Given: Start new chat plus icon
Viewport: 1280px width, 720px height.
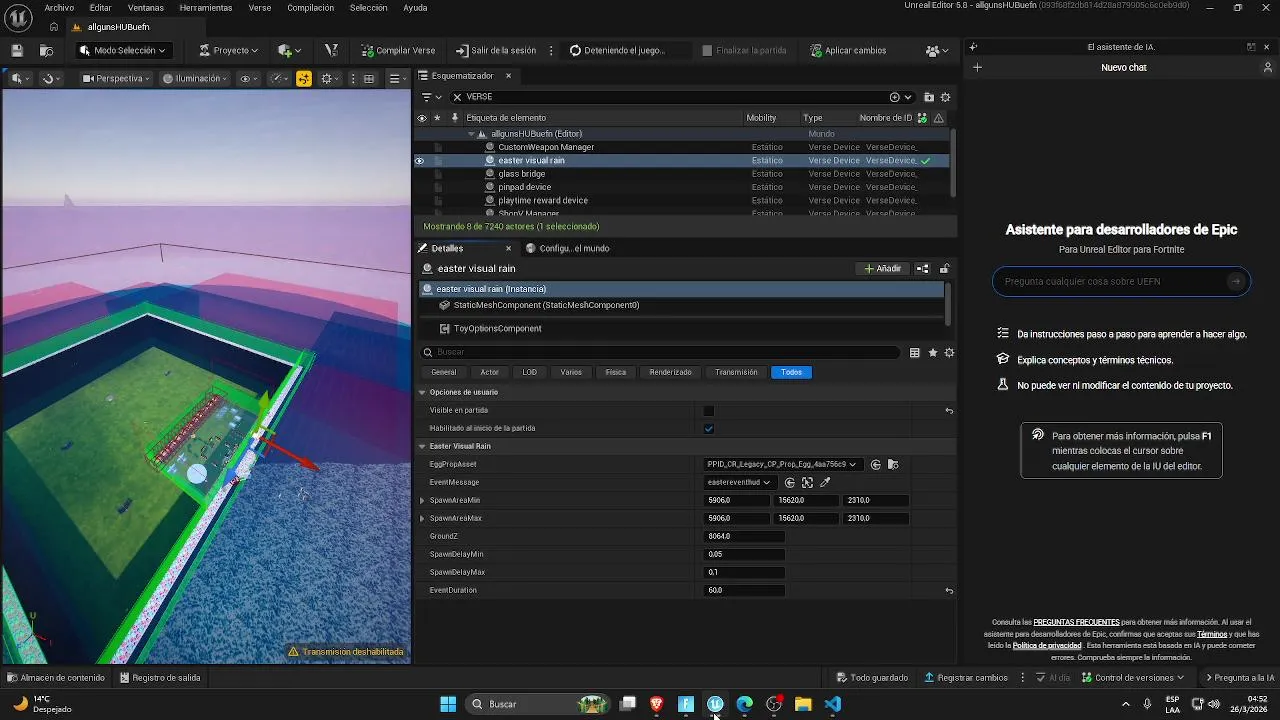Looking at the screenshot, I should tap(977, 67).
